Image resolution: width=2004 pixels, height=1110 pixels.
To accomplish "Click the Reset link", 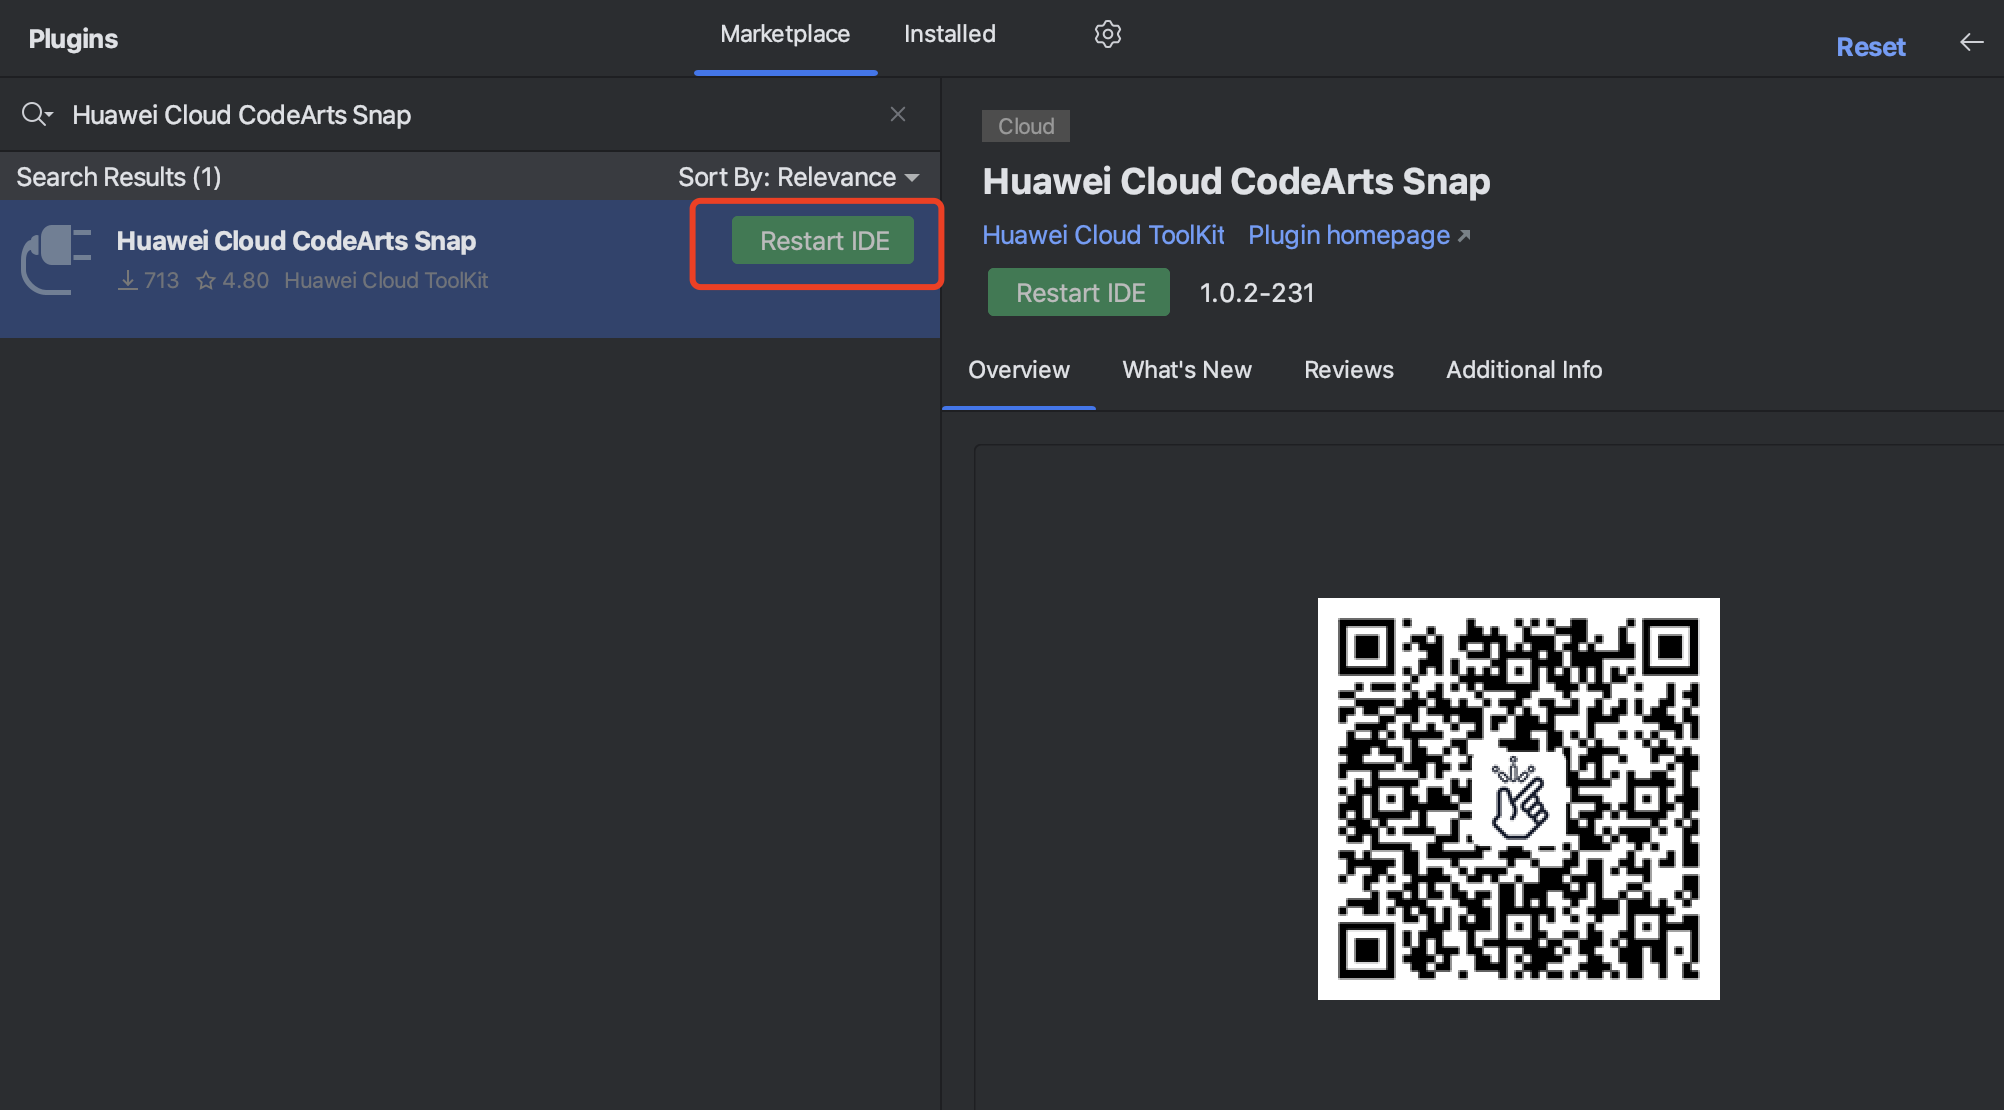I will [1870, 46].
